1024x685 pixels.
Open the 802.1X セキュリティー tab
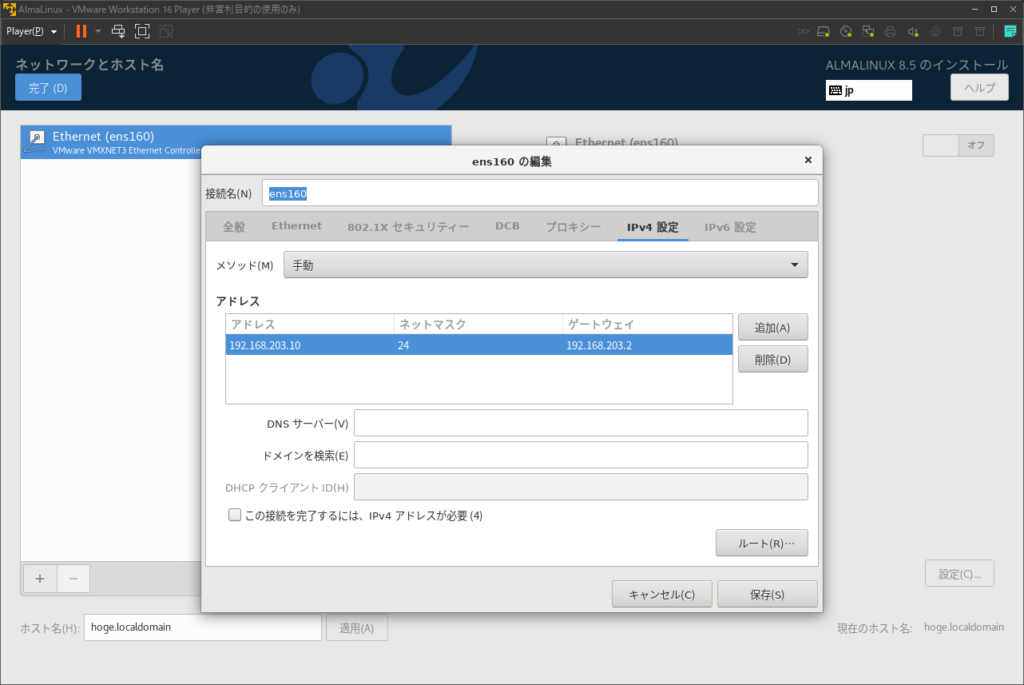[408, 227]
